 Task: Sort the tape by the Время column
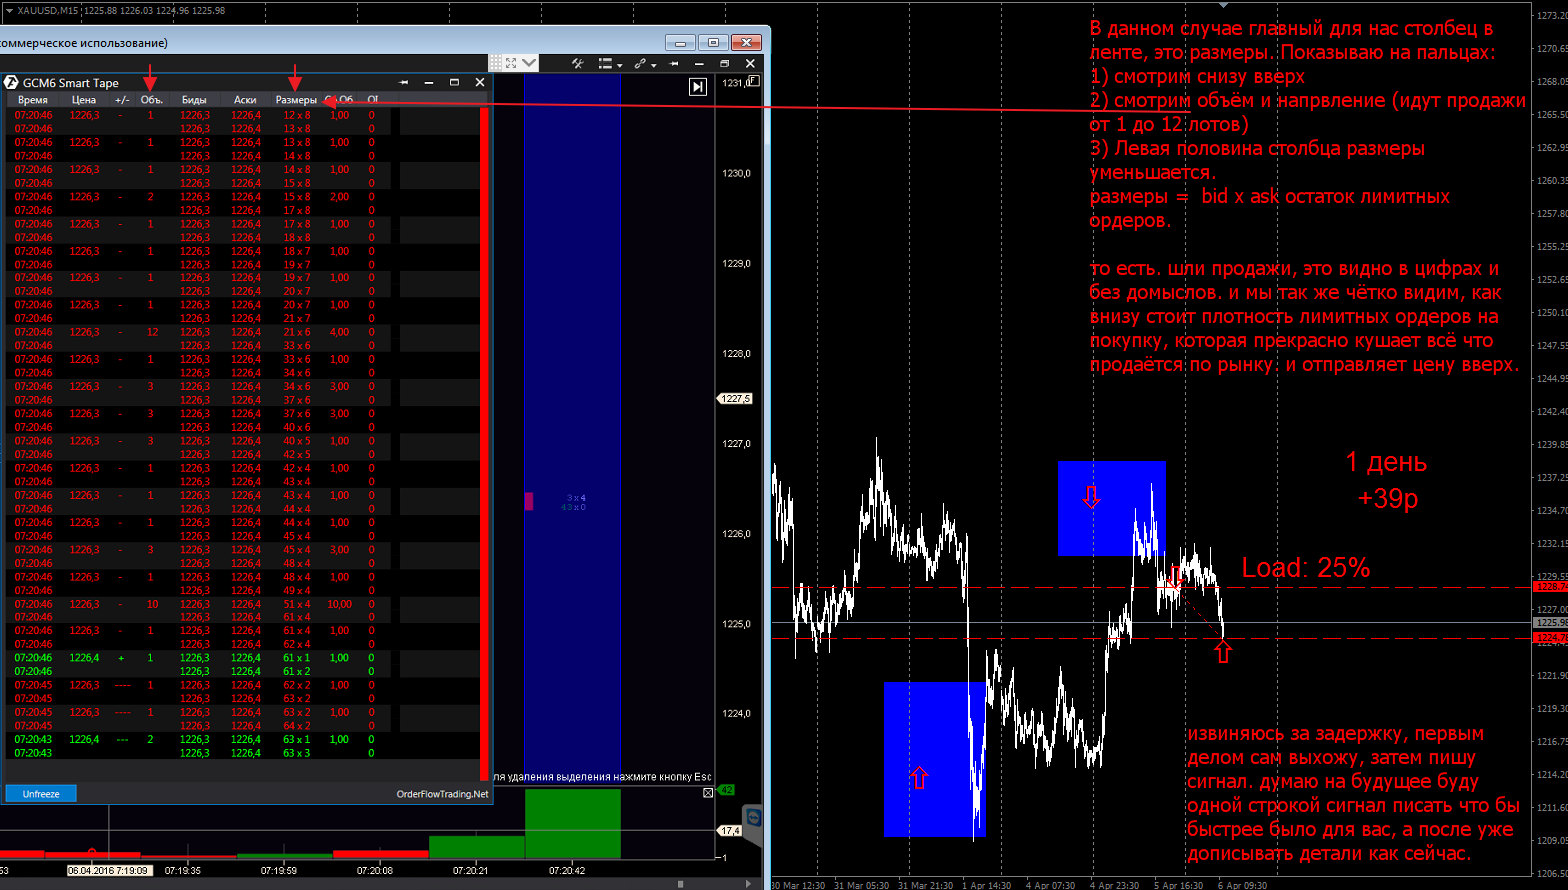[x=33, y=100]
